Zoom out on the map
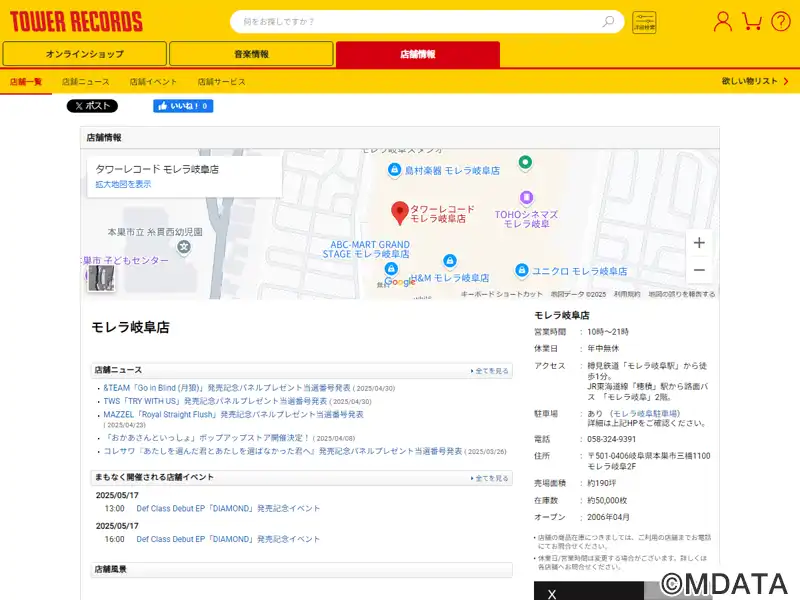This screenshot has width=800, height=600. [699, 270]
